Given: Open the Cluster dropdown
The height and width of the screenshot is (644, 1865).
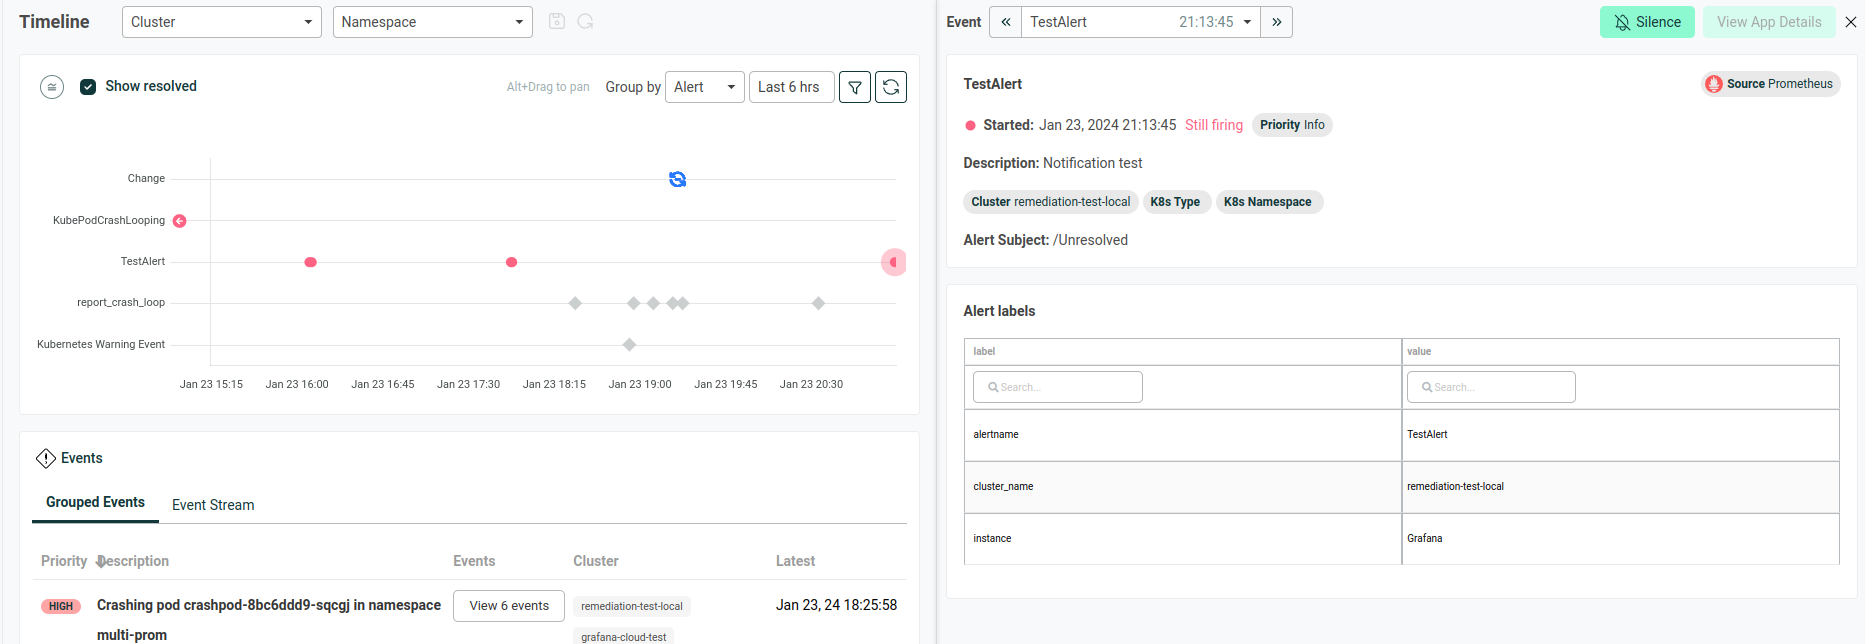Looking at the screenshot, I should click(x=221, y=22).
